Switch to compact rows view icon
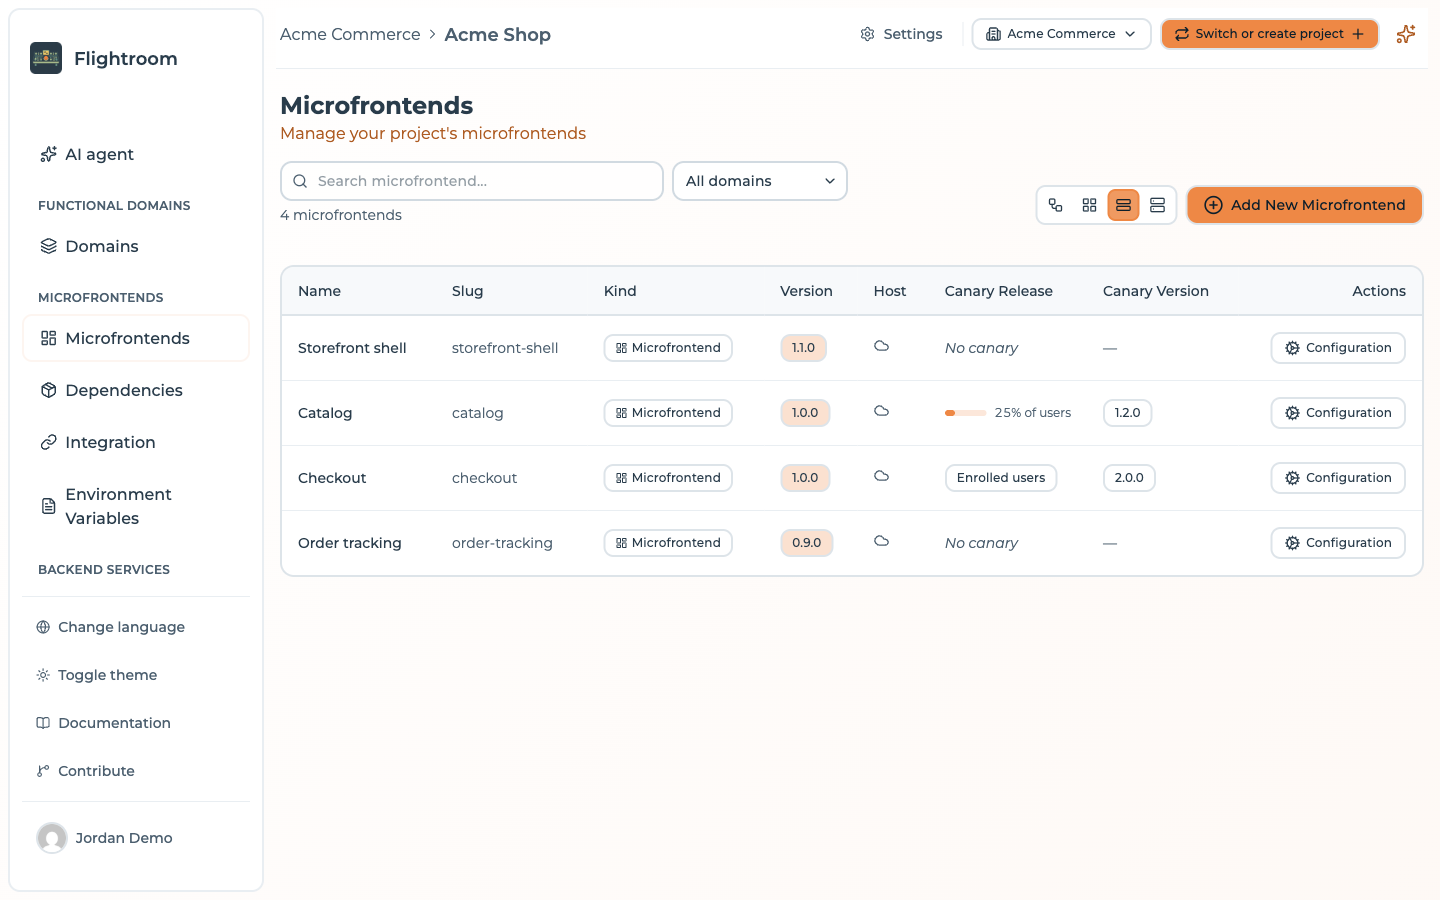Image resolution: width=1440 pixels, height=900 pixels. click(x=1158, y=205)
